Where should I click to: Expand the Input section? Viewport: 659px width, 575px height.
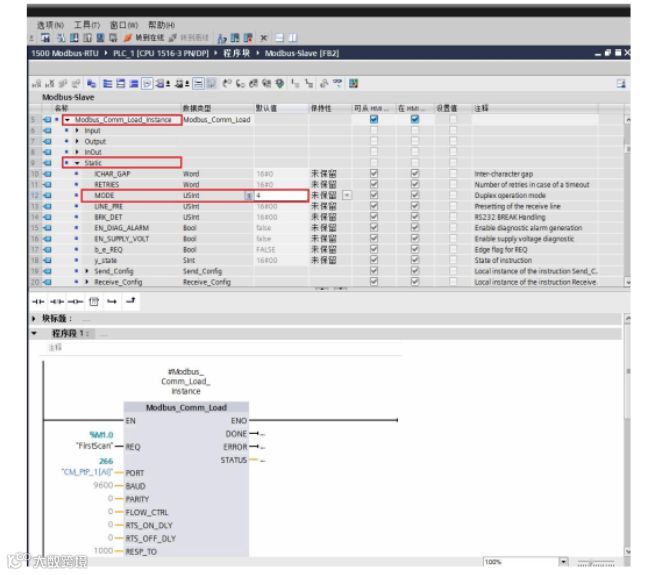(77, 131)
